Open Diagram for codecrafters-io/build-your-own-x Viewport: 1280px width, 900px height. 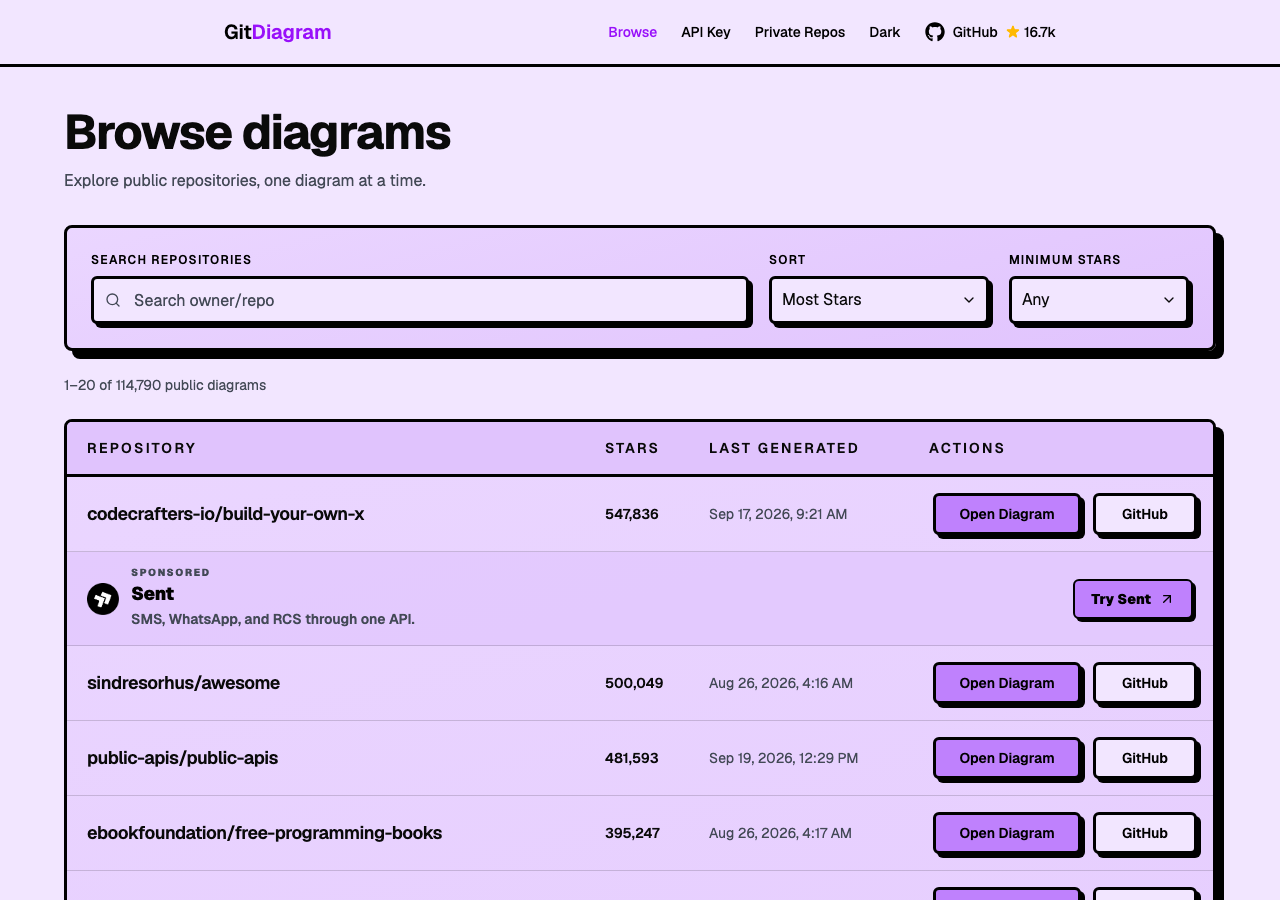click(1007, 514)
